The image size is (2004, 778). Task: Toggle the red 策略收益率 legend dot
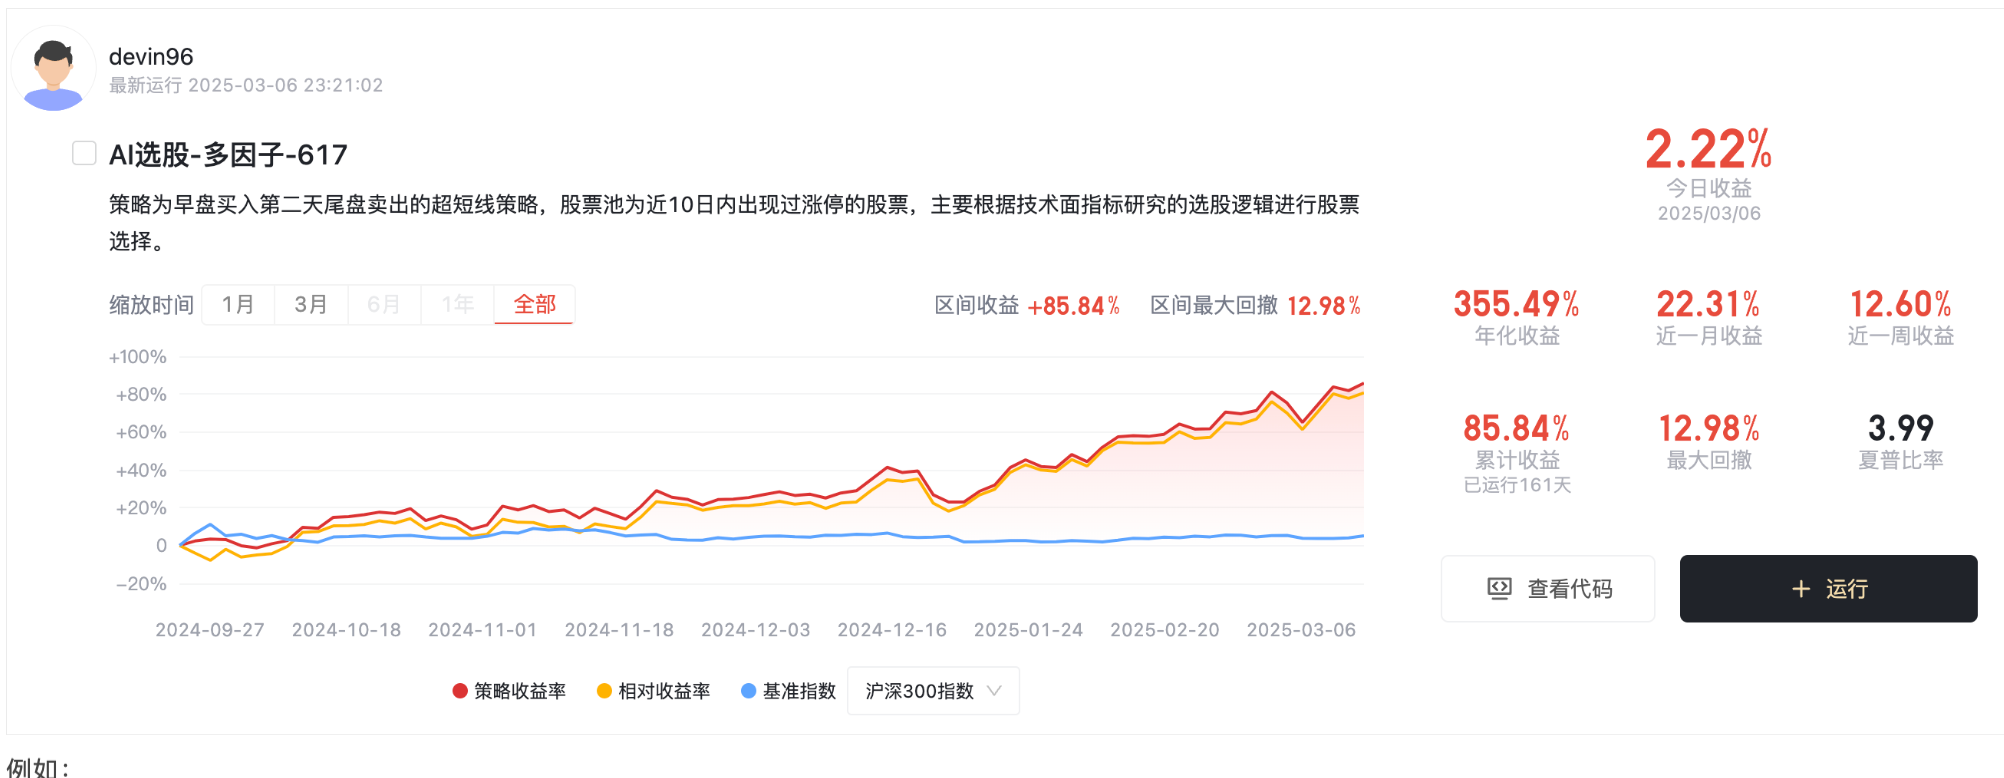[460, 691]
